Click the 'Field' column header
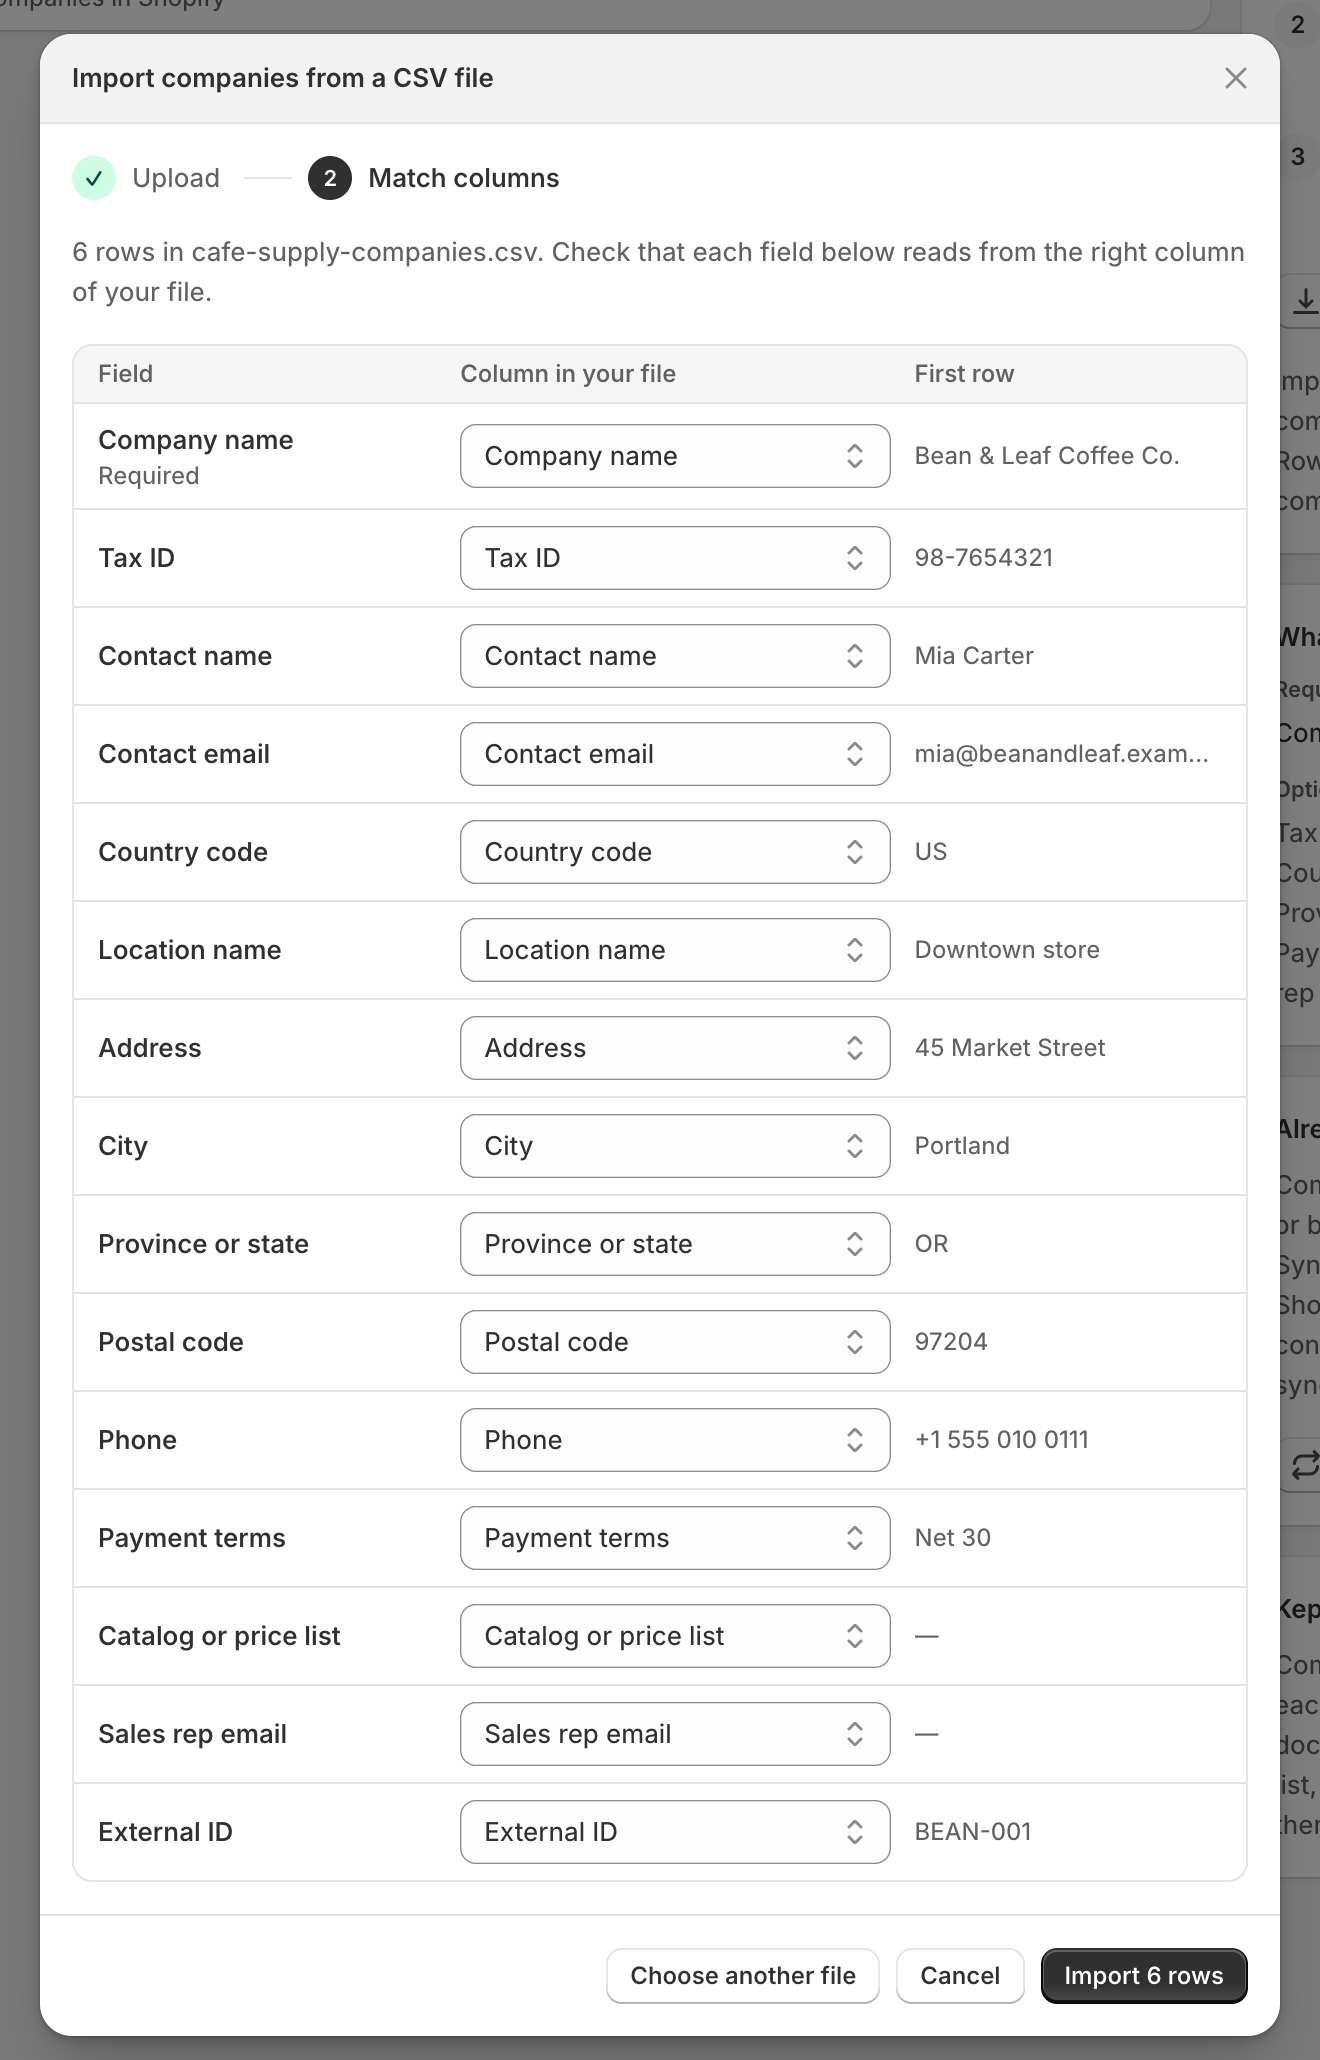 [126, 374]
